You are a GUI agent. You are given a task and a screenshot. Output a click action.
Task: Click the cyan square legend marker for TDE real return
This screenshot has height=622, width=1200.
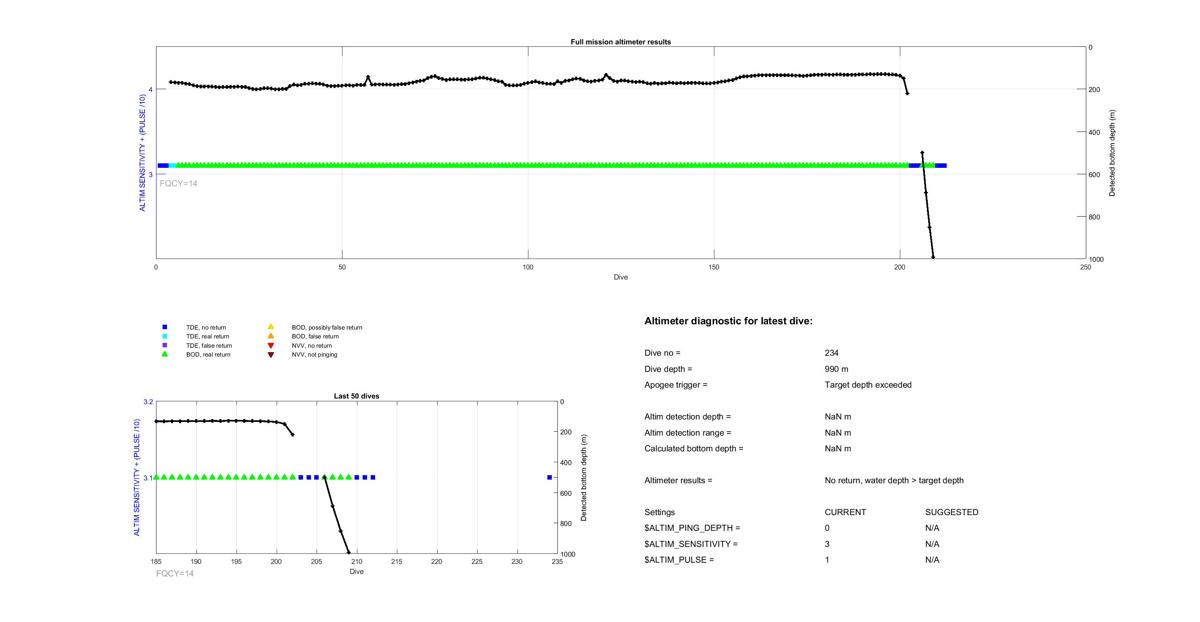click(164, 336)
